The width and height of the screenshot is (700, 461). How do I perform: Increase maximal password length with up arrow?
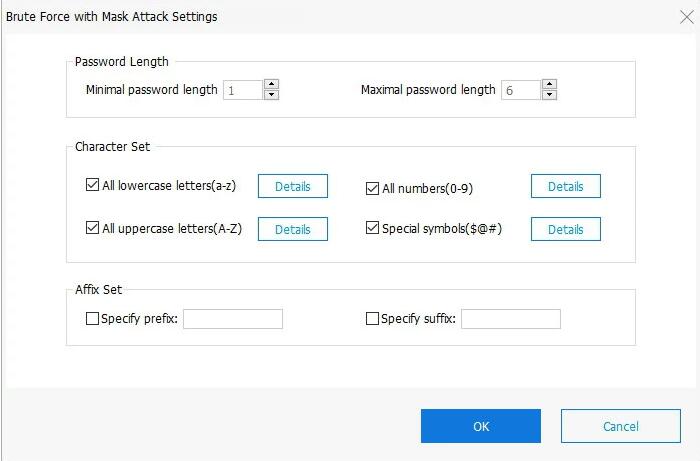(x=550, y=84)
